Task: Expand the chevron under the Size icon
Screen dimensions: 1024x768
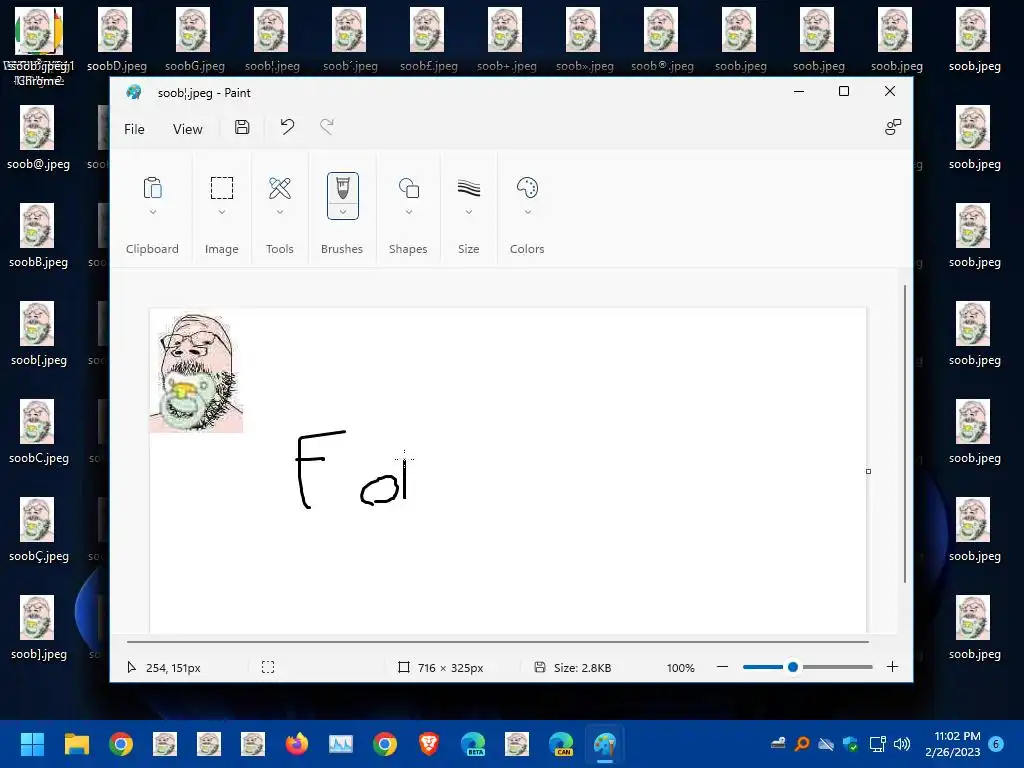Action: (x=469, y=212)
